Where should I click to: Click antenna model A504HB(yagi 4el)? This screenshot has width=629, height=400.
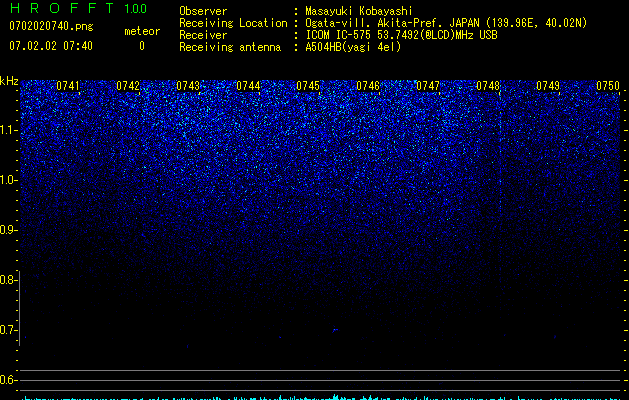pyautogui.click(x=353, y=47)
